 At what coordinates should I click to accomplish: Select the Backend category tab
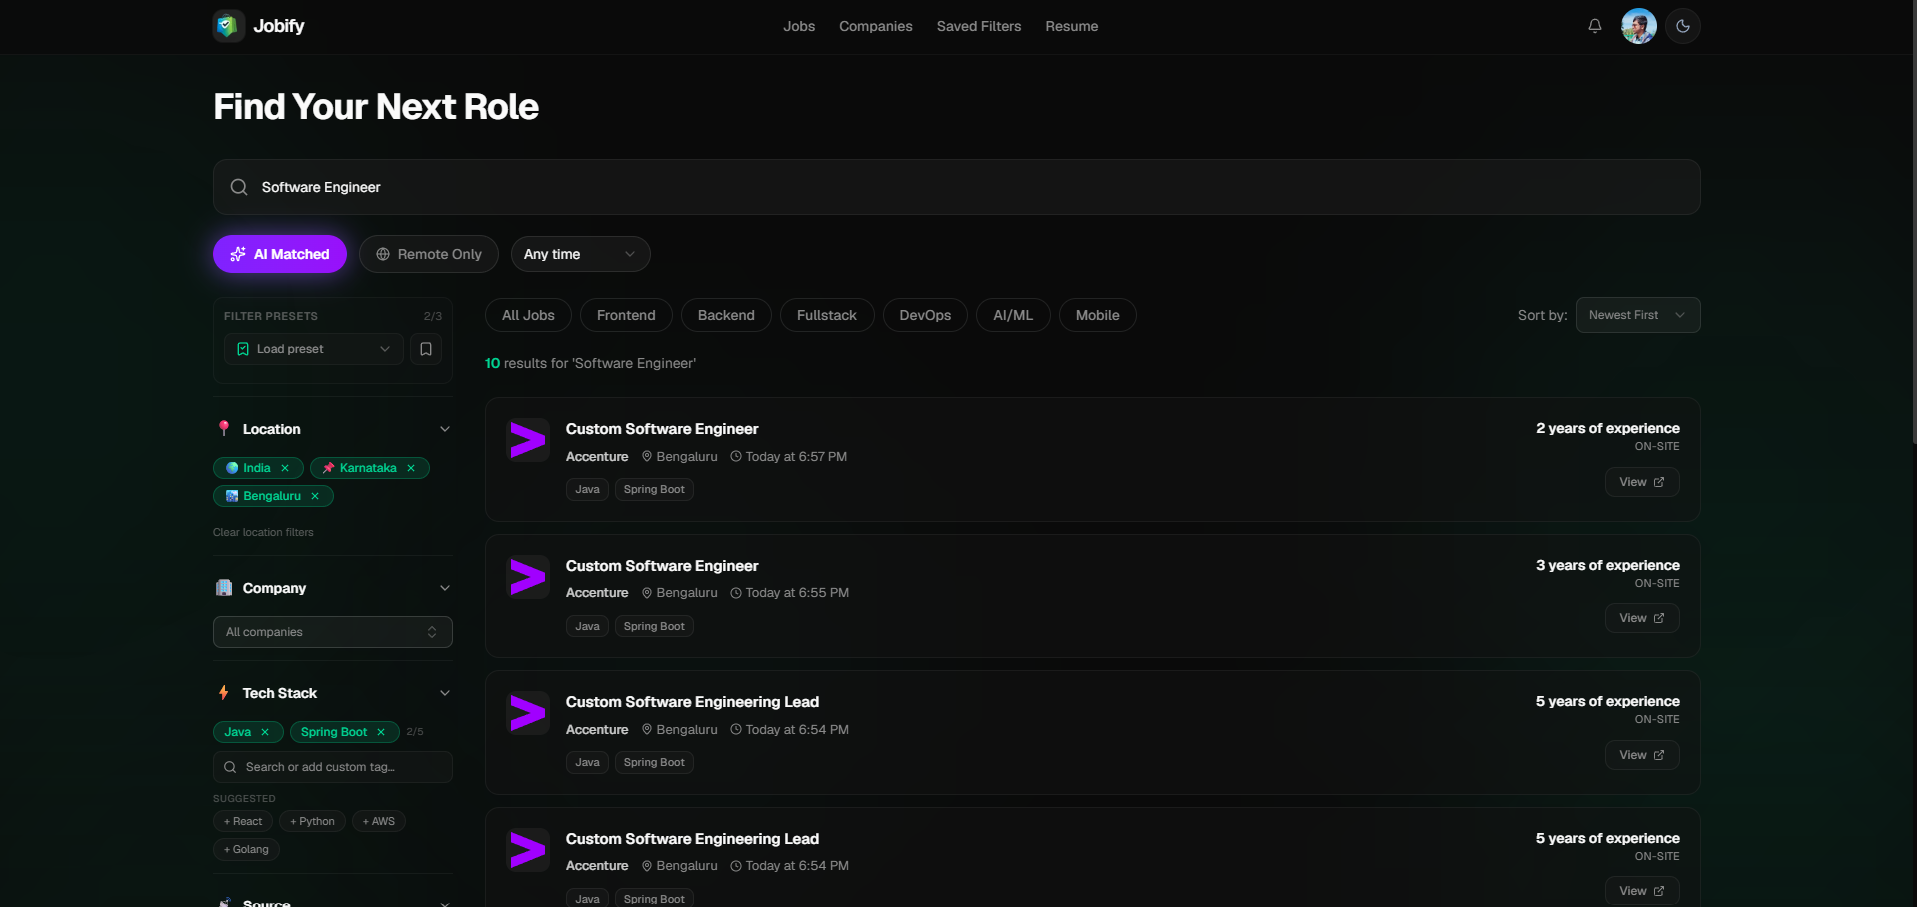pyautogui.click(x=726, y=315)
